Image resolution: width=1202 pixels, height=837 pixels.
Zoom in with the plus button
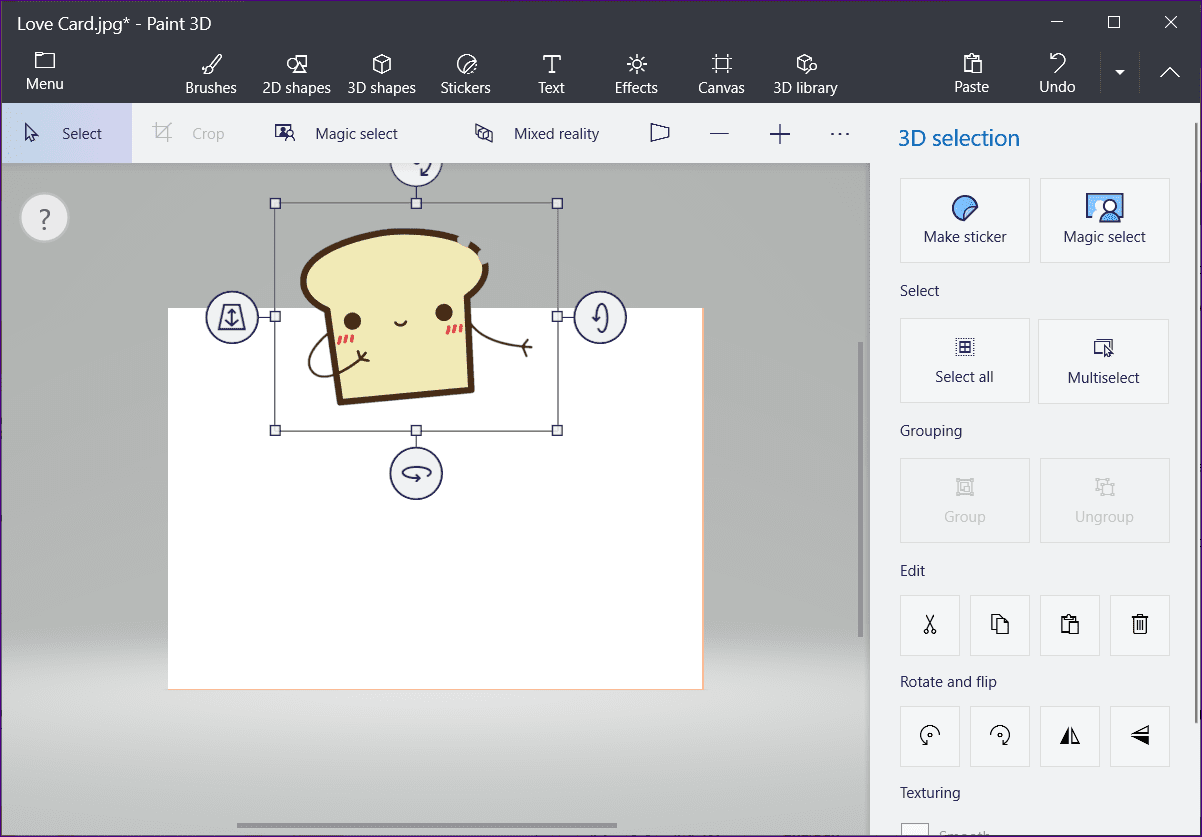pos(780,133)
